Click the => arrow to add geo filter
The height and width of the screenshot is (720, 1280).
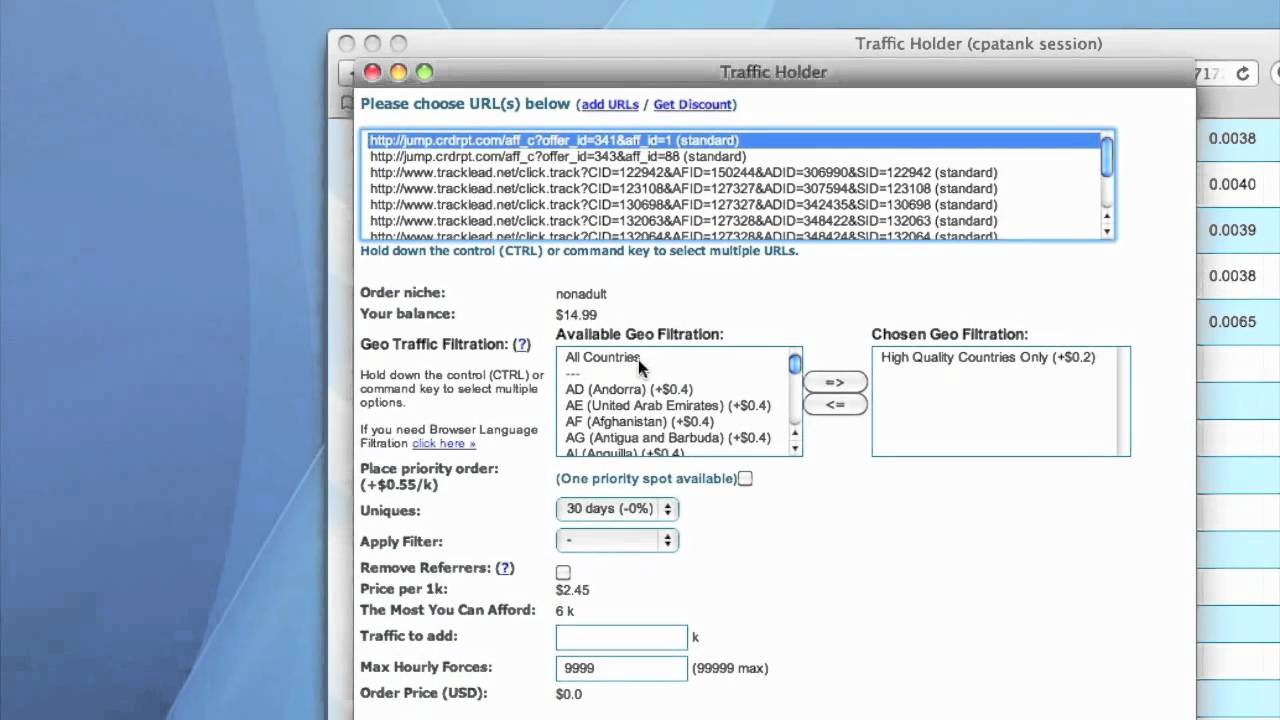pos(834,382)
